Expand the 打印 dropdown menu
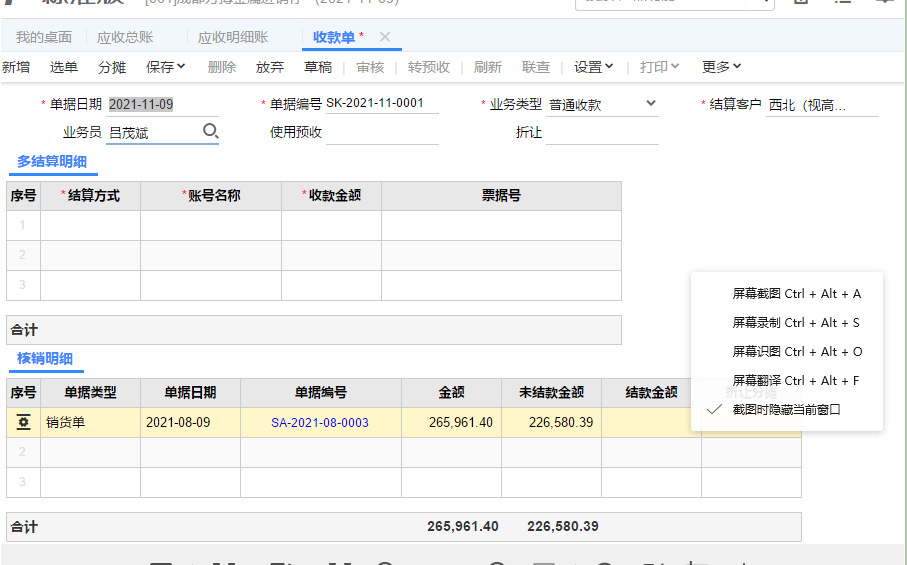 pos(659,67)
